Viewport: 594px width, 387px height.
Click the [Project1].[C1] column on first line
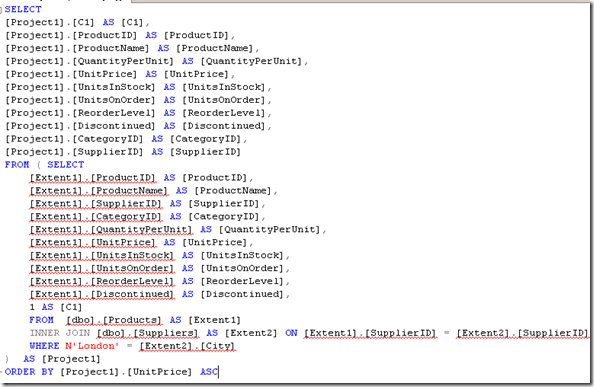pyautogui.click(x=49, y=22)
